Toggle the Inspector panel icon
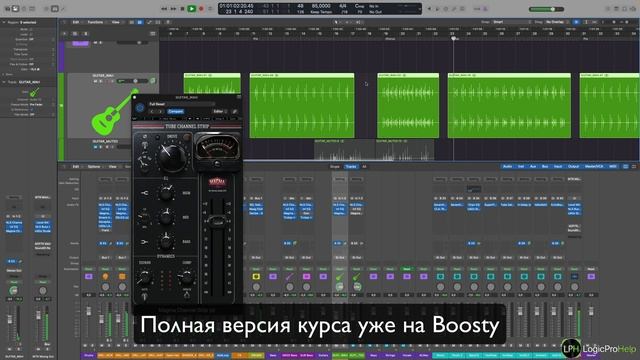Image resolution: width=640 pixels, height=360 pixels. pos(16,9)
